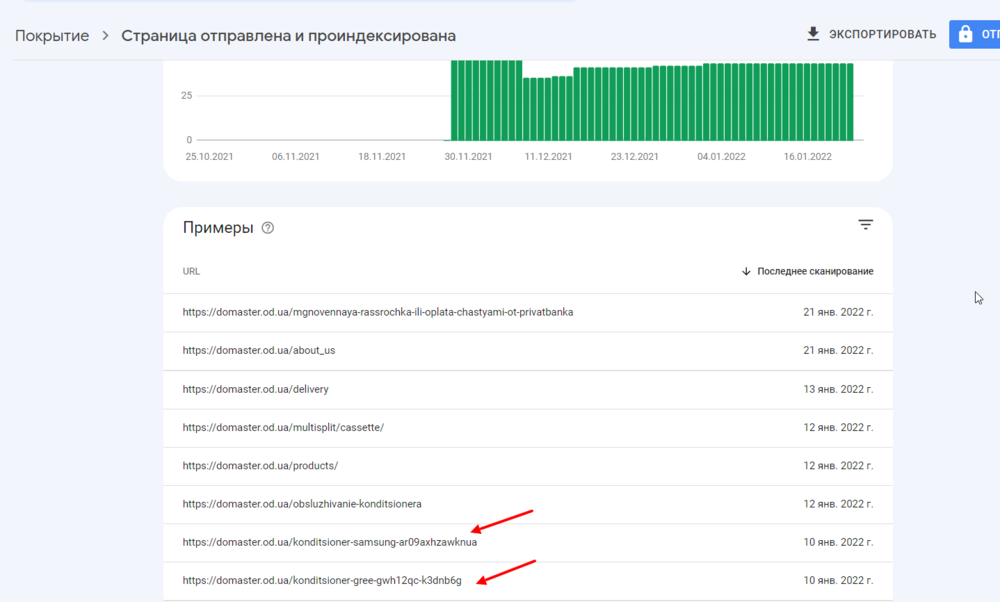Image resolution: width=1000 pixels, height=602 pixels.
Task: Click the download icon beside Экспортировать
Action: point(813,34)
